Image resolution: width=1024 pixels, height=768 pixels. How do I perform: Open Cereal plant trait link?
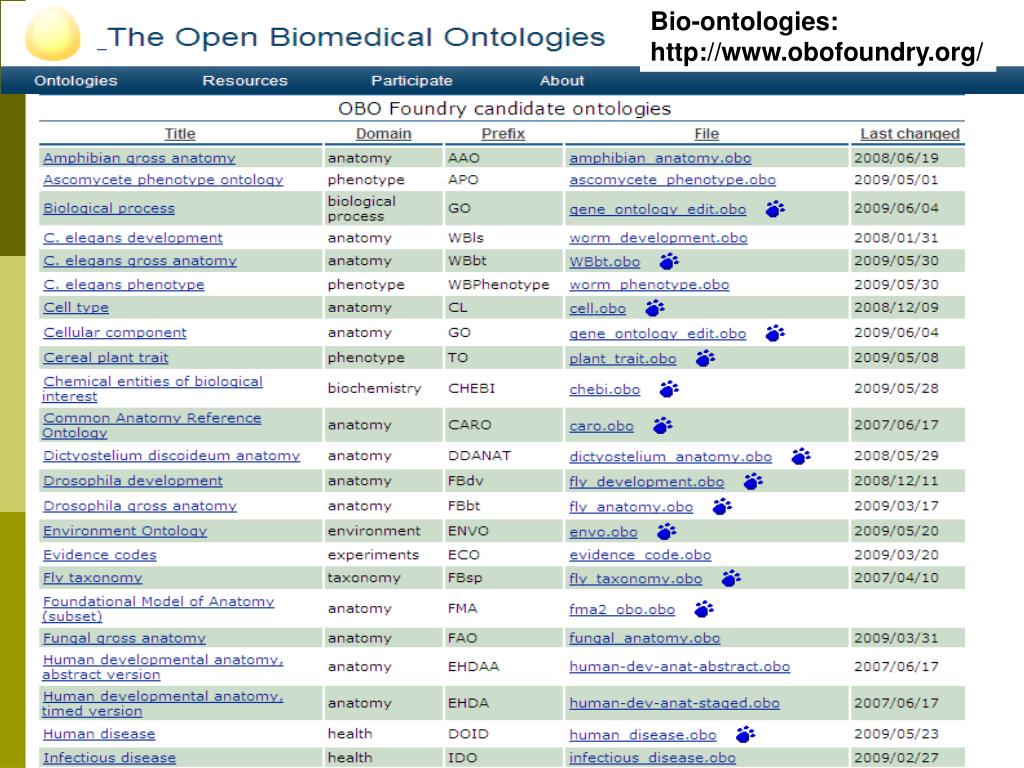click(x=106, y=358)
